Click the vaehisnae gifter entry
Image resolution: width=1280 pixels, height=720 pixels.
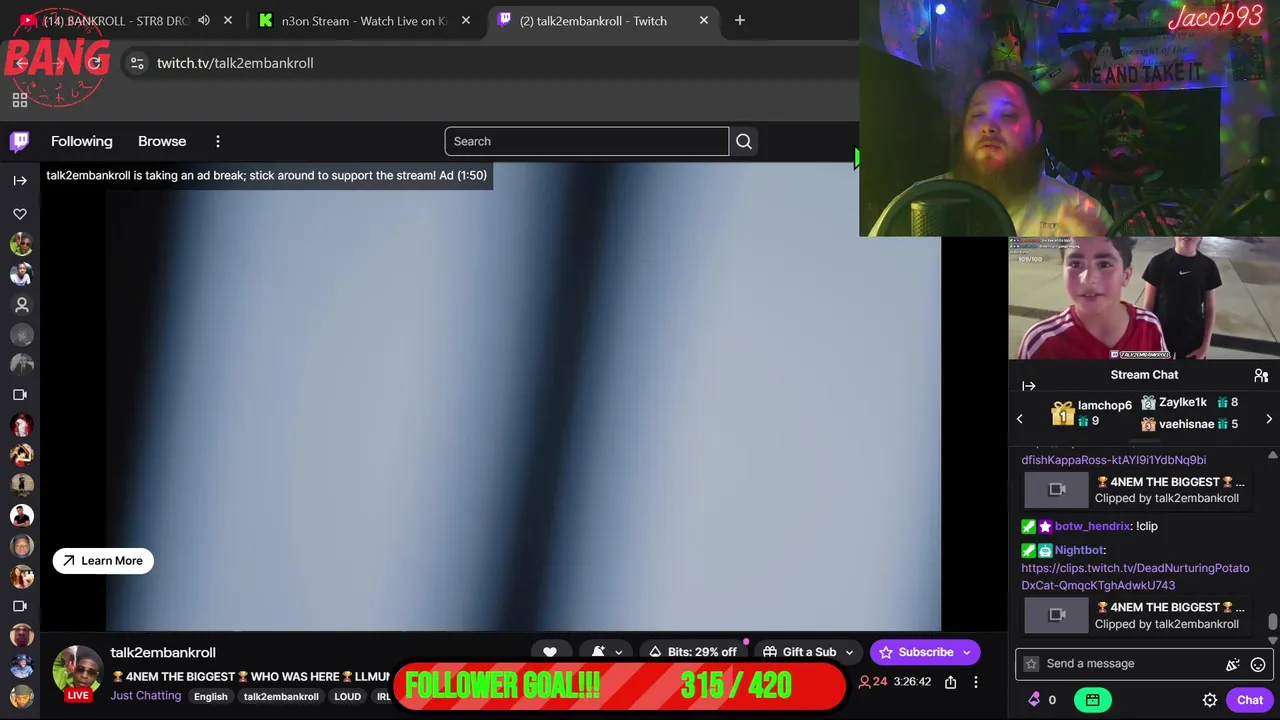(1190, 424)
